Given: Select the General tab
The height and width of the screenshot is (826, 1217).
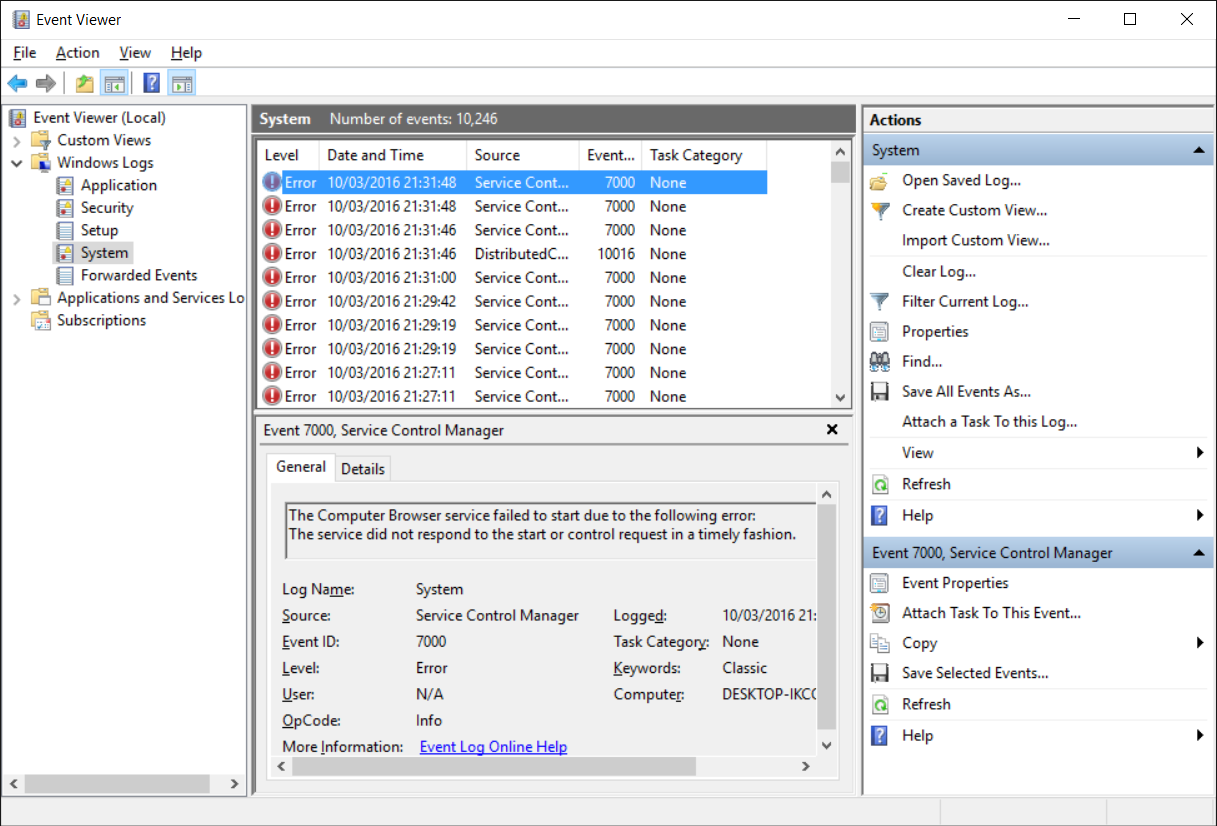Looking at the screenshot, I should point(301,466).
